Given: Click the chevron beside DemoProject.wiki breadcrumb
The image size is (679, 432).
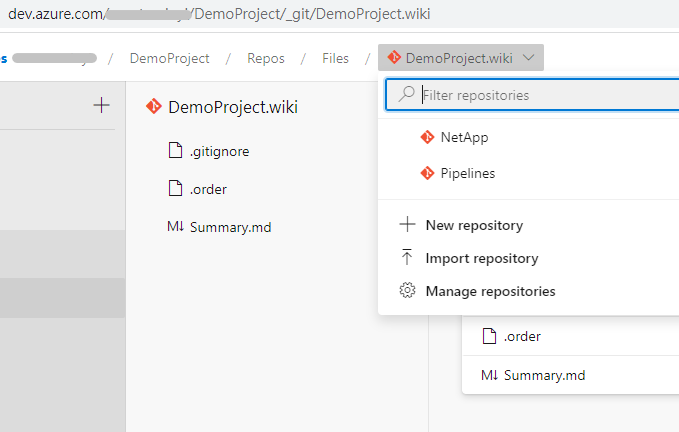Looking at the screenshot, I should (528, 58).
